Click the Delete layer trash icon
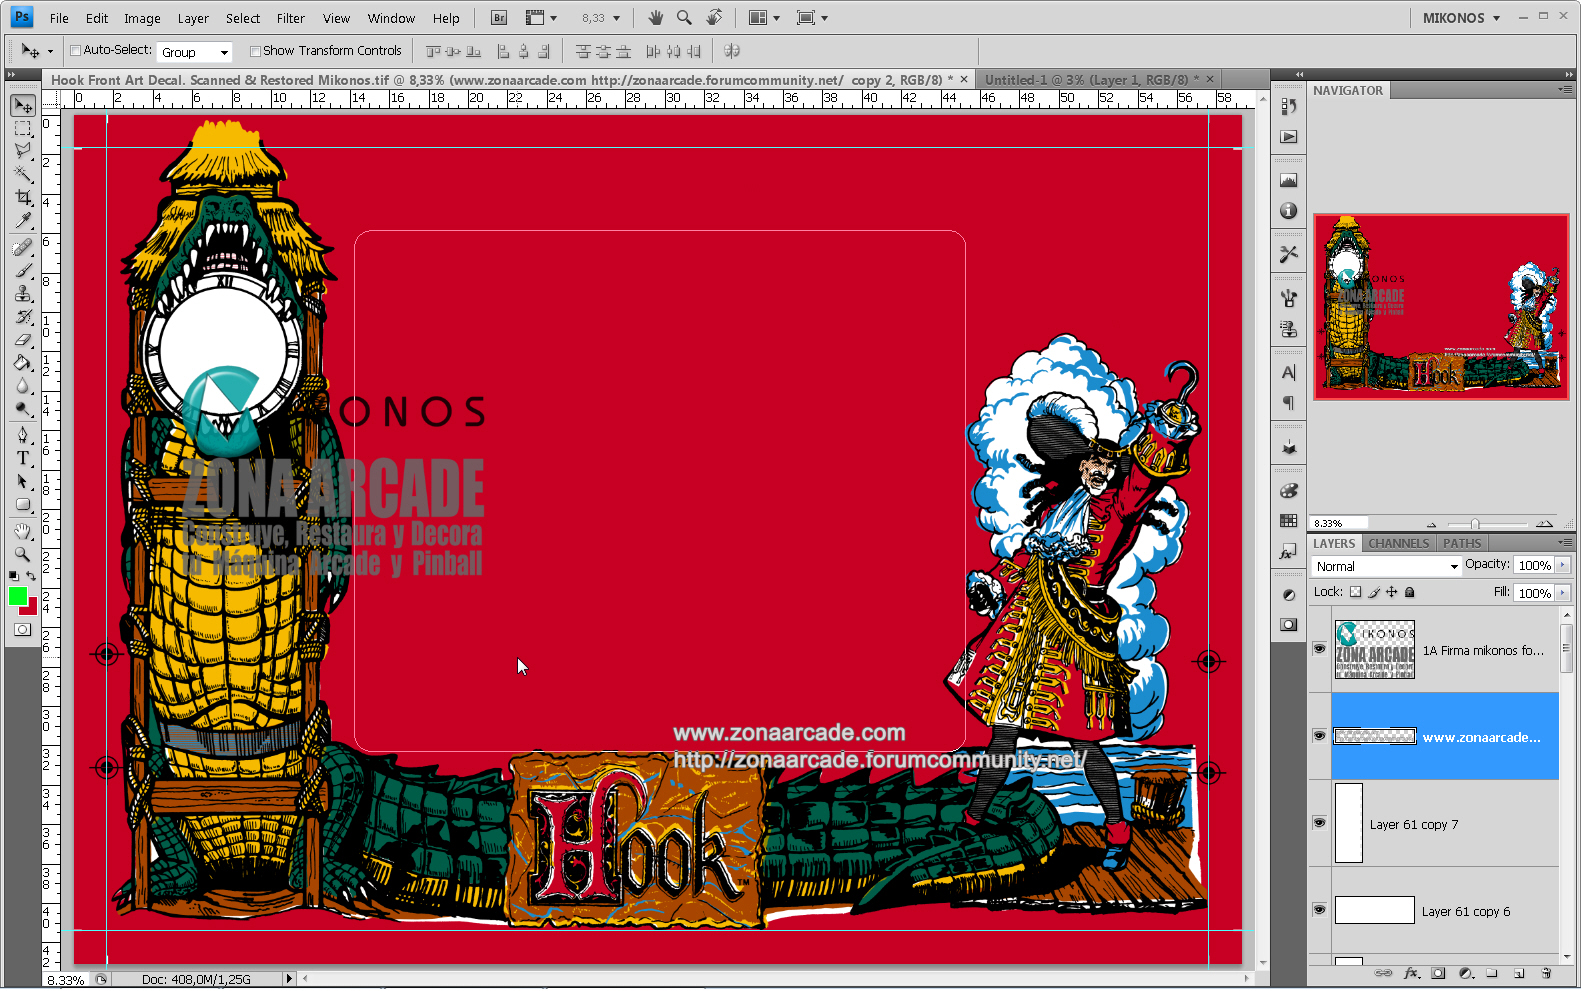The width and height of the screenshot is (1581, 991). click(x=1546, y=973)
